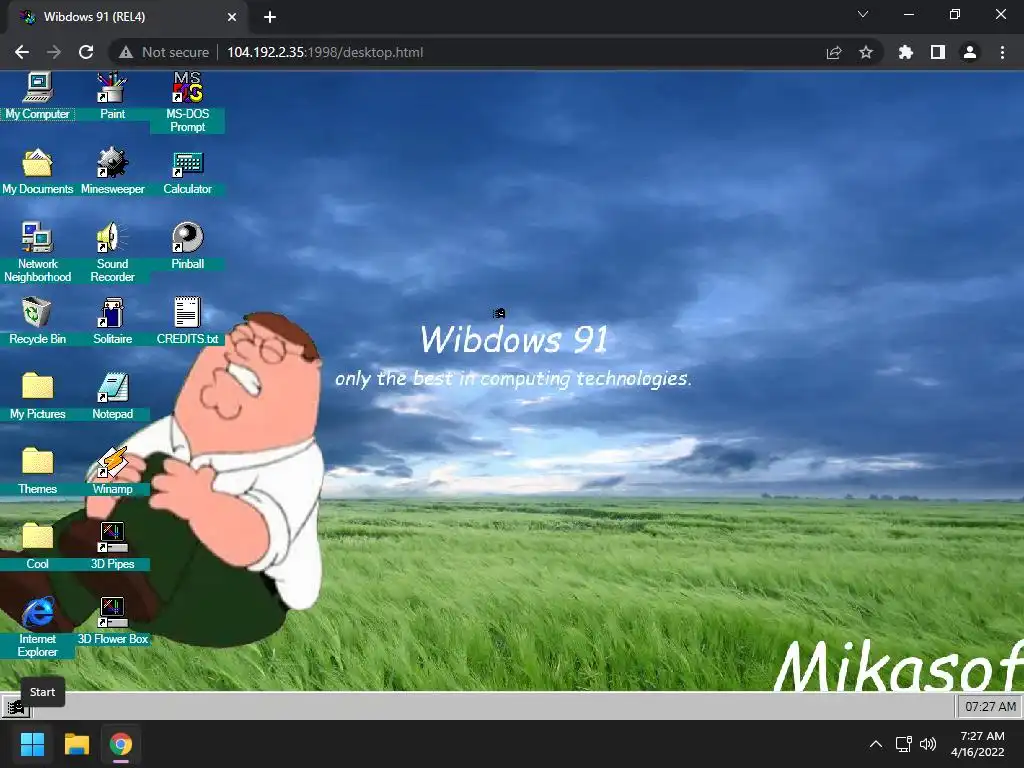Open Chrome profile avatar
This screenshot has height=768, width=1024.
[970, 52]
